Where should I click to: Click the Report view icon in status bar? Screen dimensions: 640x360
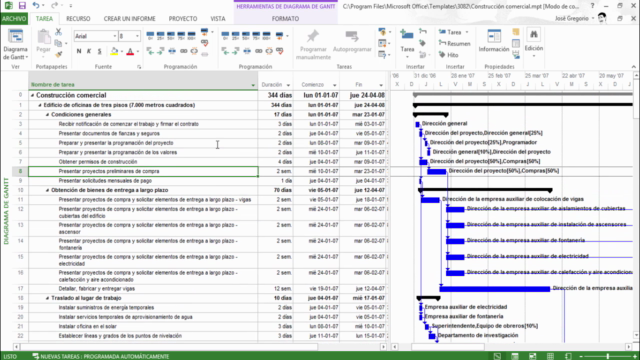tap(568, 356)
